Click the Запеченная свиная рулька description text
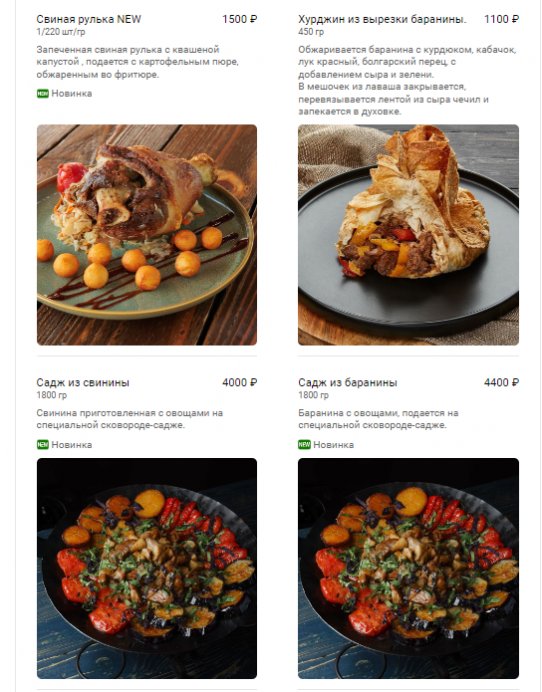Screen dimensions: 542x692 138,62
